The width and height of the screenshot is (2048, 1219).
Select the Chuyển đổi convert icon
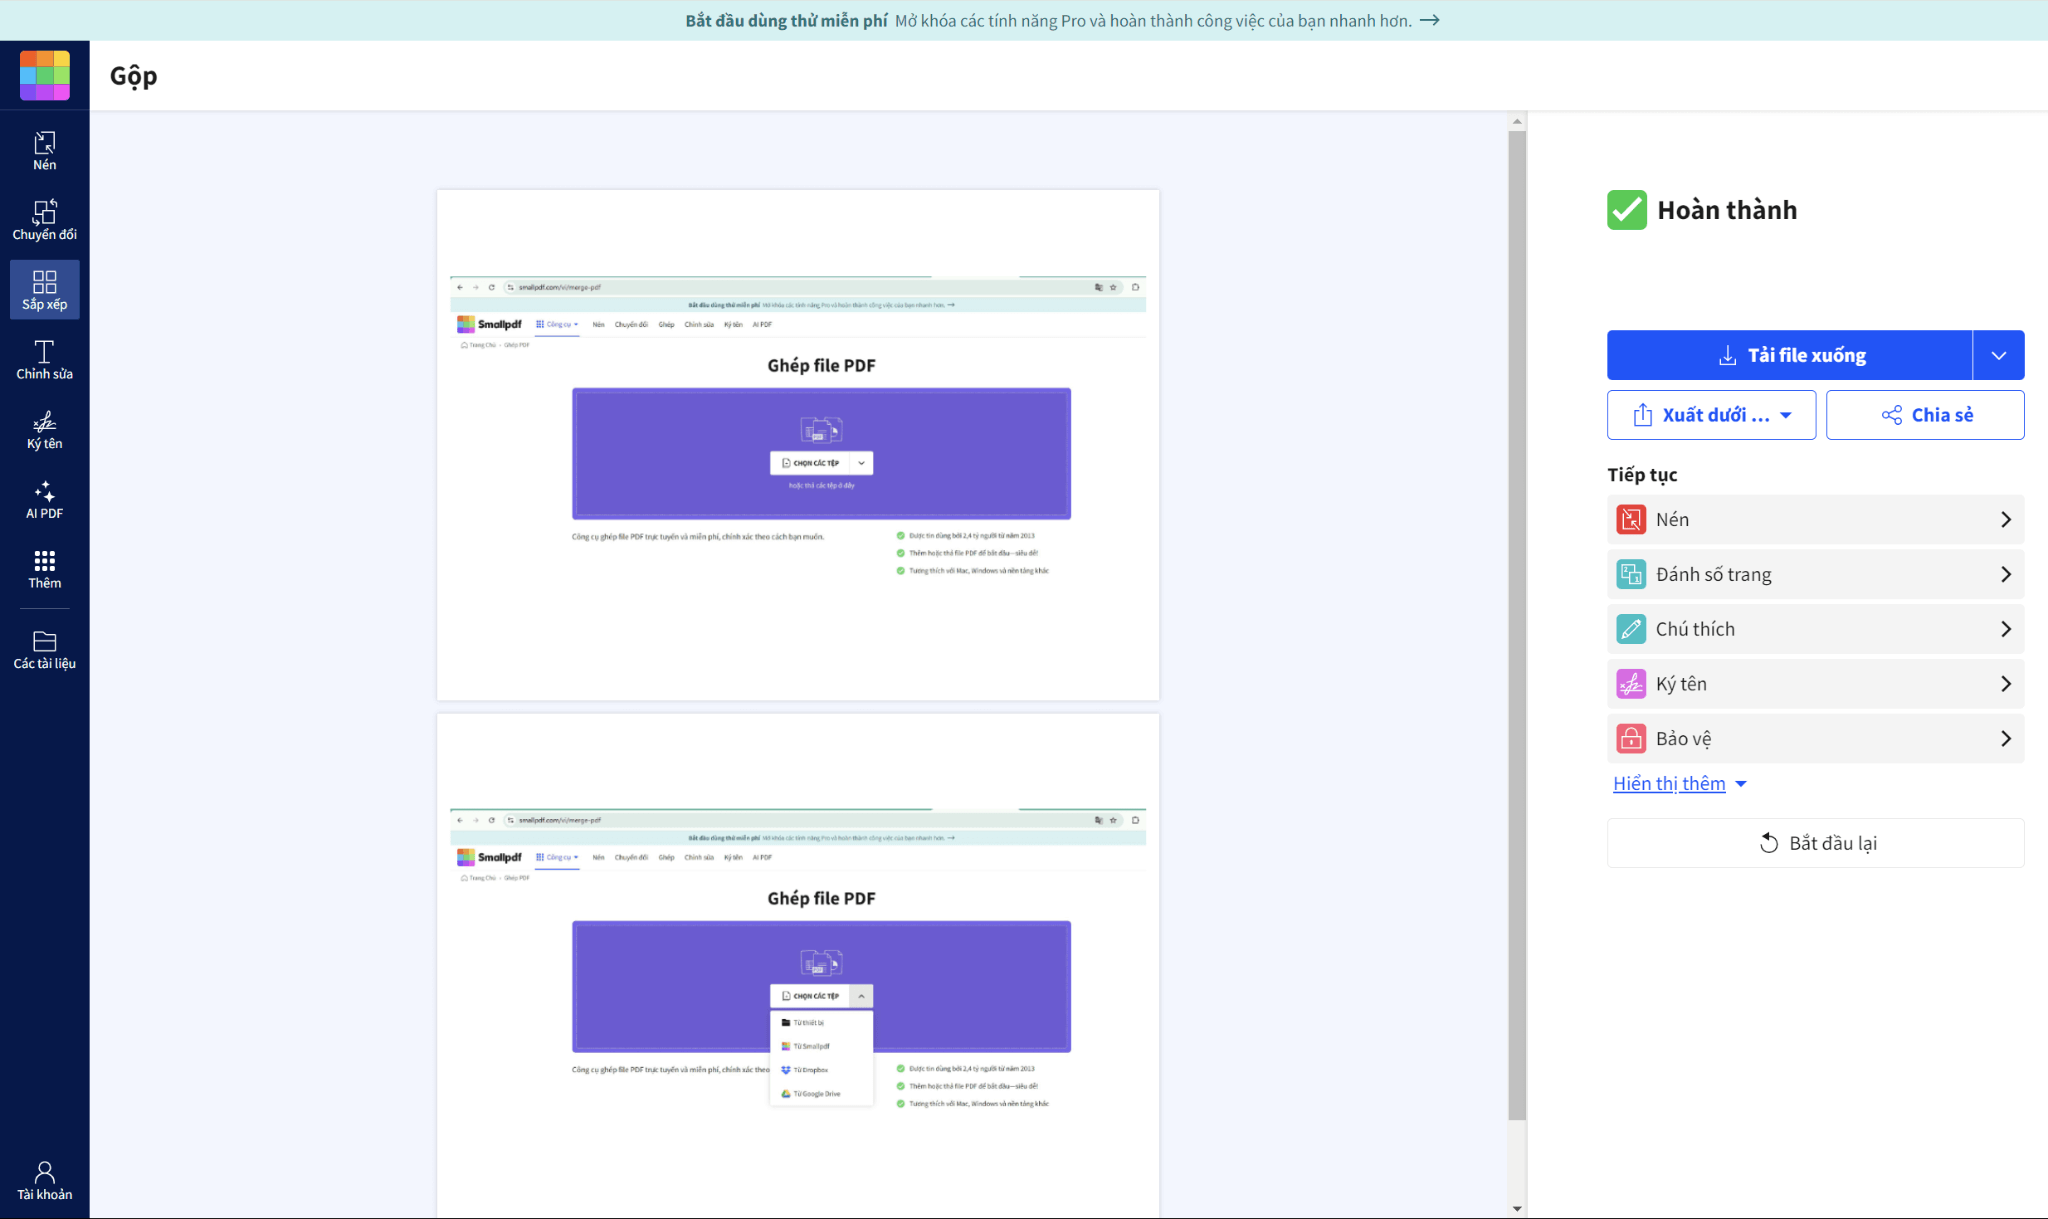[44, 220]
